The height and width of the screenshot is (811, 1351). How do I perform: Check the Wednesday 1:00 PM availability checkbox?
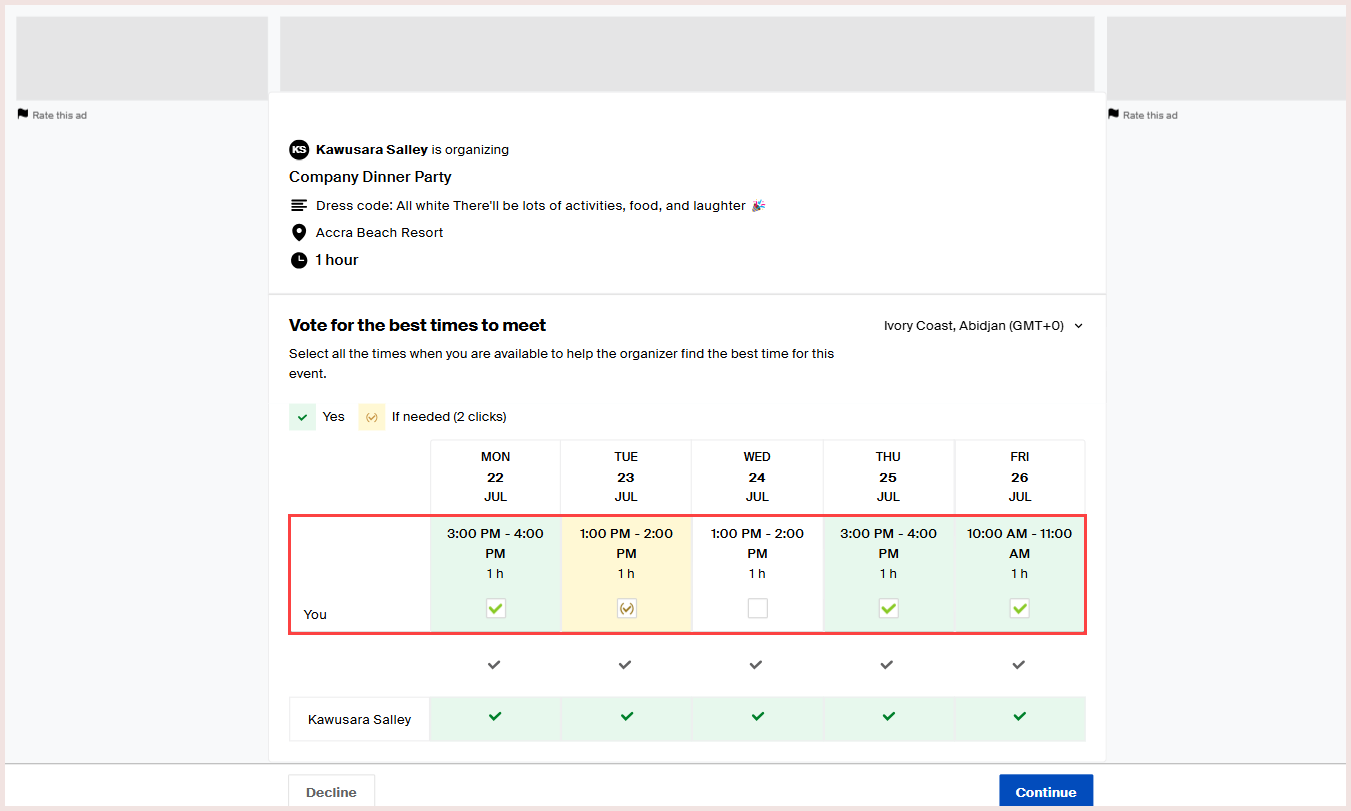757,608
